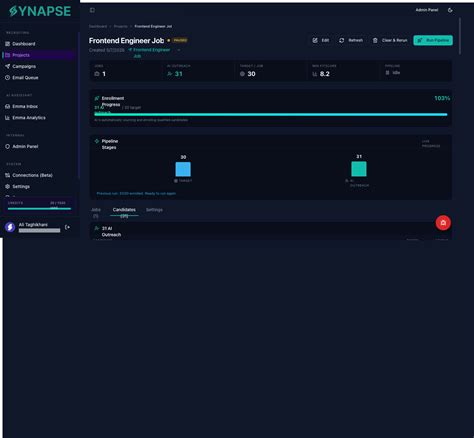Collapse the sidebar with the panel toggle icon

point(92,10)
